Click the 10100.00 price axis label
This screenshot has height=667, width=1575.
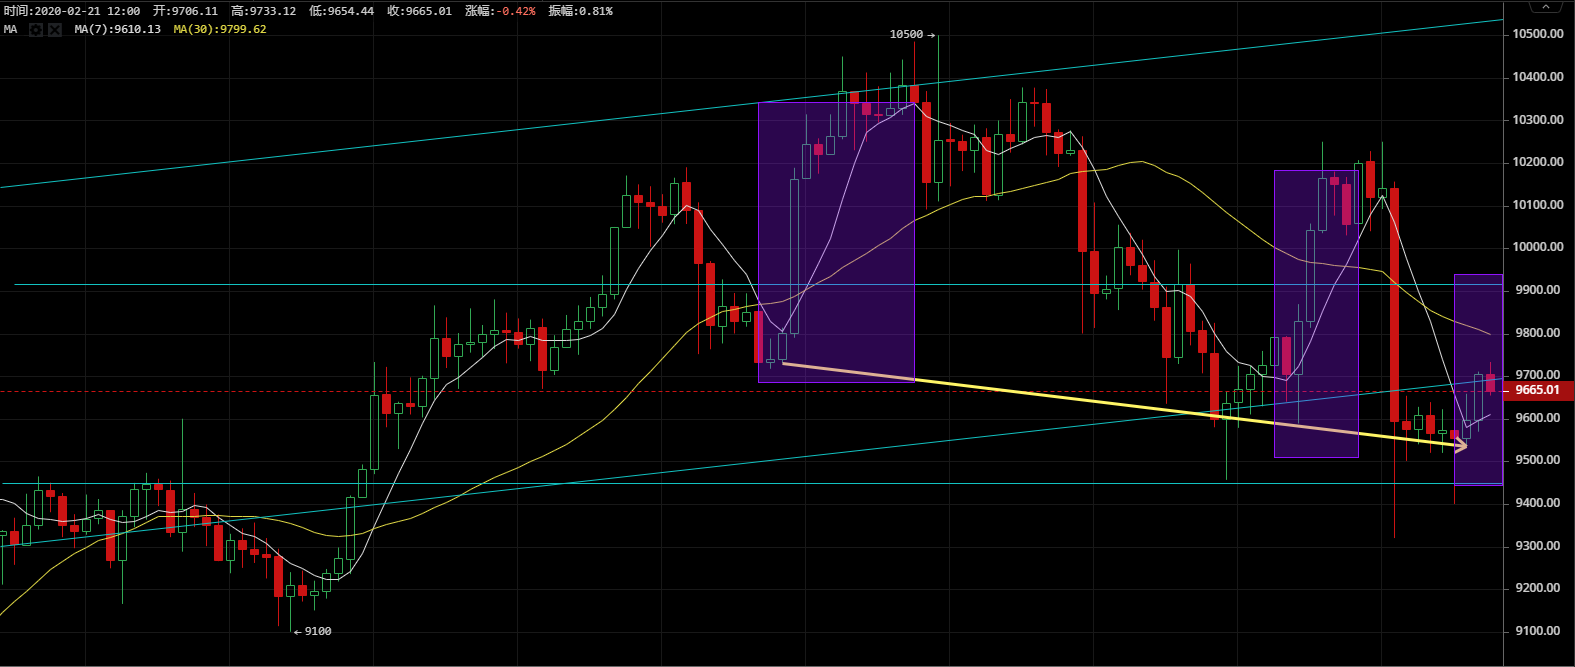pyautogui.click(x=1537, y=205)
